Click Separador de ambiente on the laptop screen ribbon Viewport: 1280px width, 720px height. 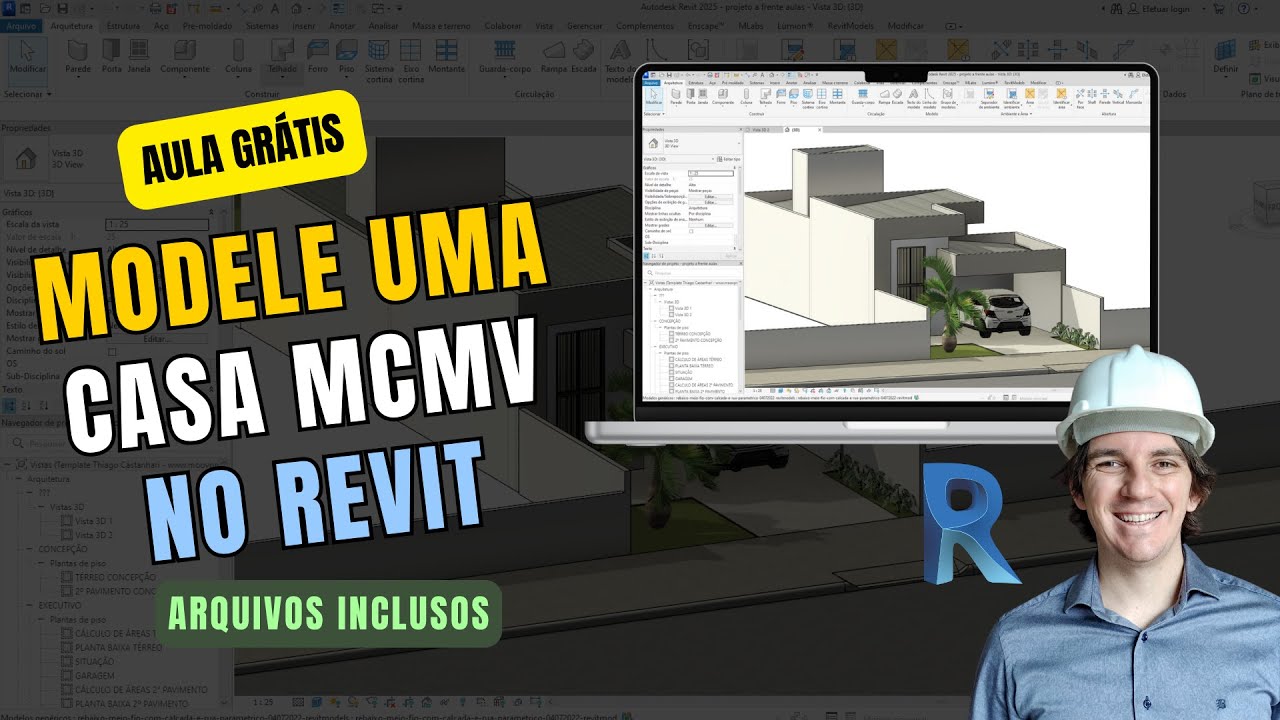pos(989,98)
